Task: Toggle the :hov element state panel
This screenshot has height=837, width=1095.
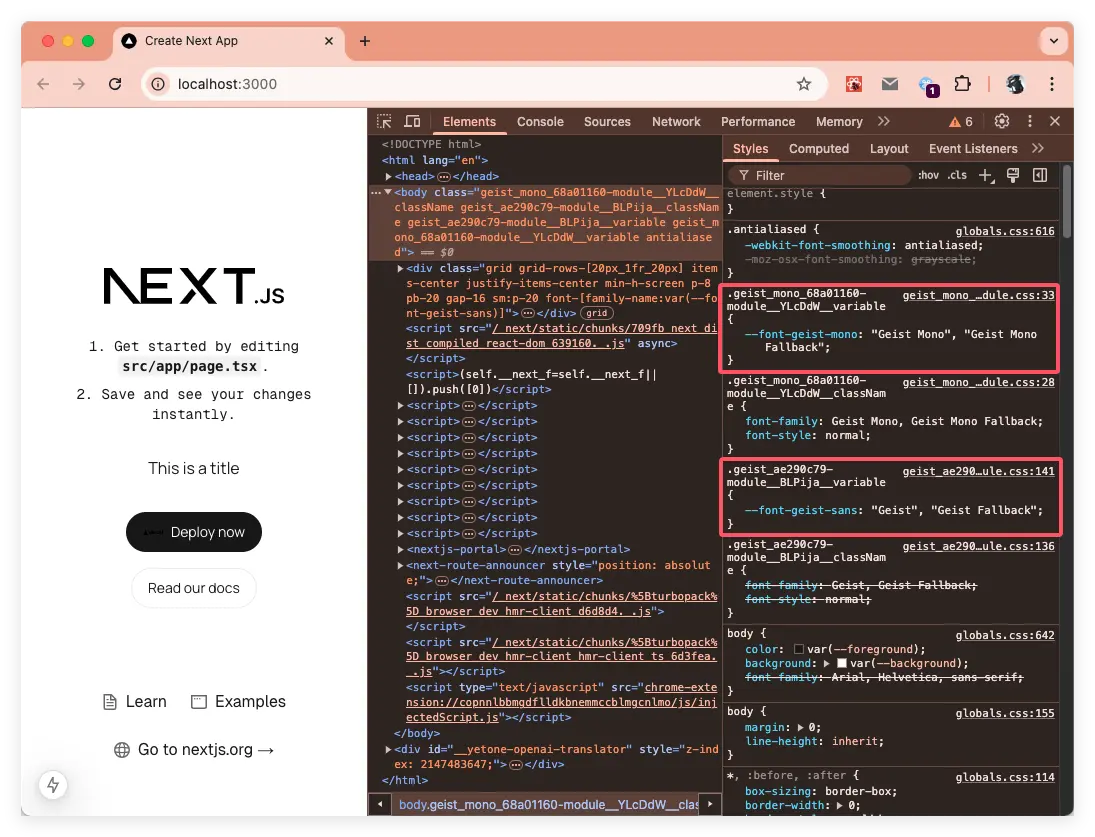Action: [928, 175]
